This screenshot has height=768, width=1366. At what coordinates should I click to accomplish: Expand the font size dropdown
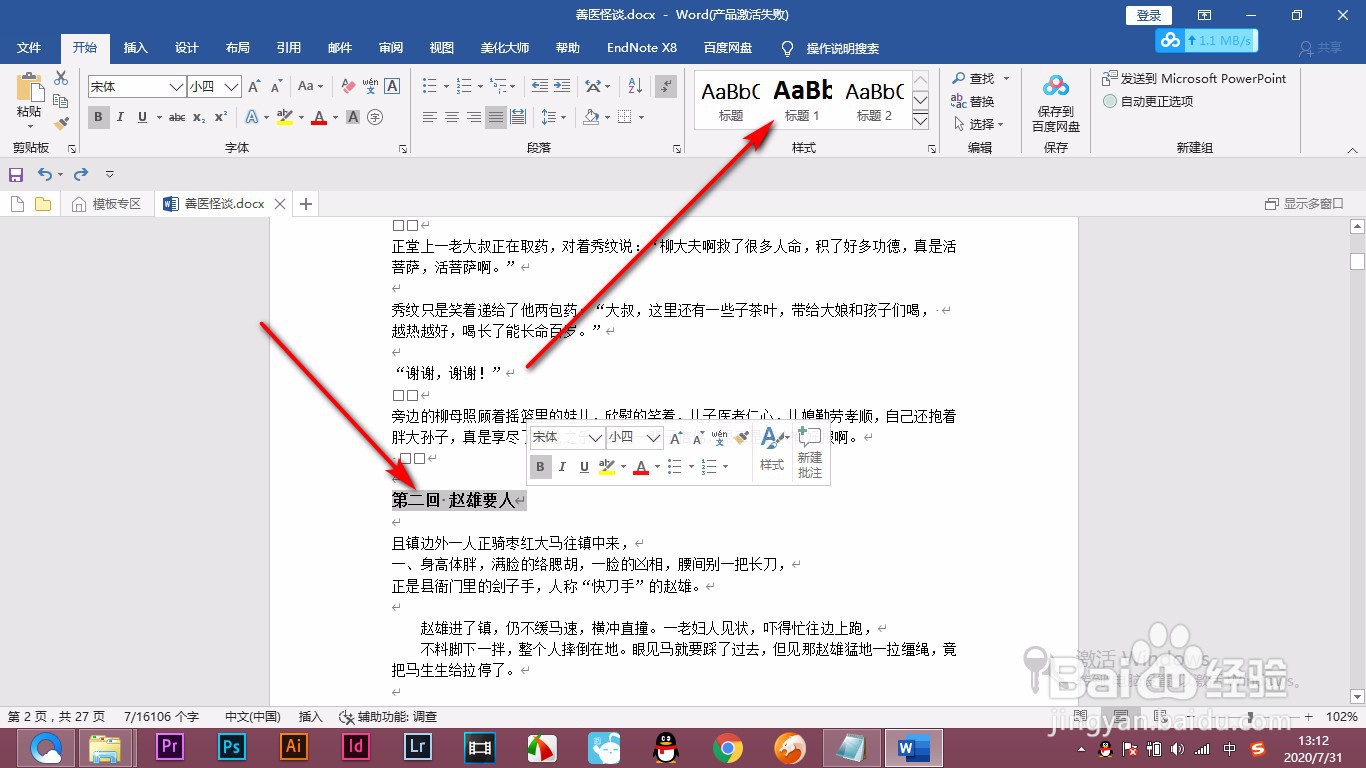click(231, 87)
